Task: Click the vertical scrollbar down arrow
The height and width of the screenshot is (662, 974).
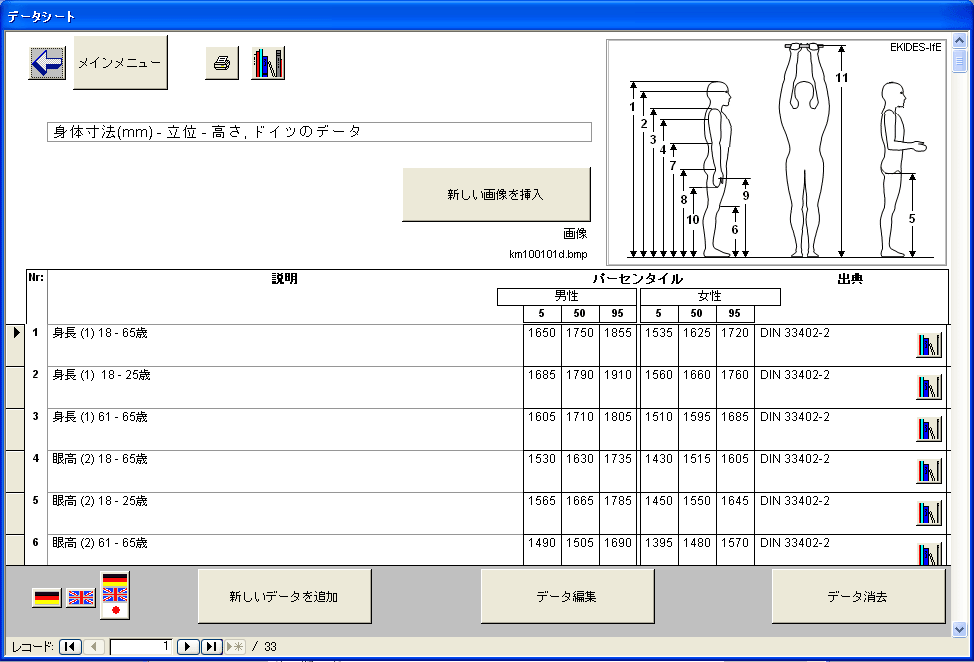Action: tap(960, 629)
